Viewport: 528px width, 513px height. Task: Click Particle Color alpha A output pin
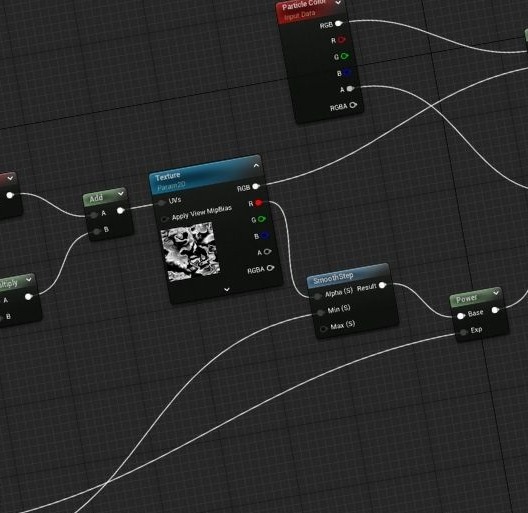pos(350,89)
